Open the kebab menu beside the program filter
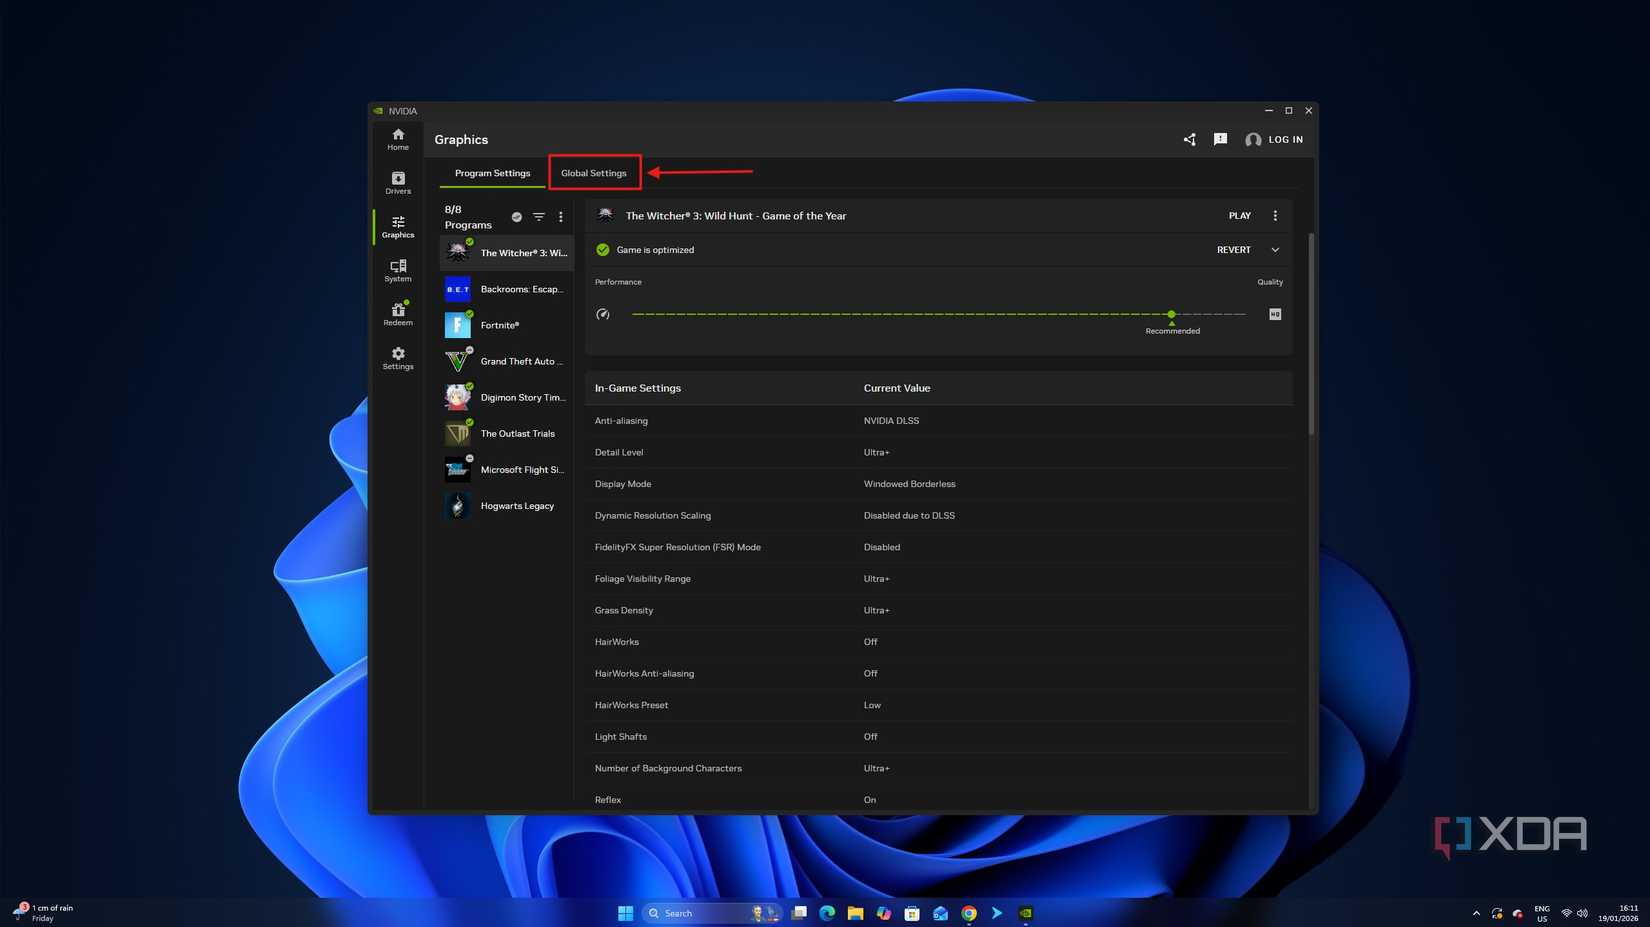 [x=560, y=216]
